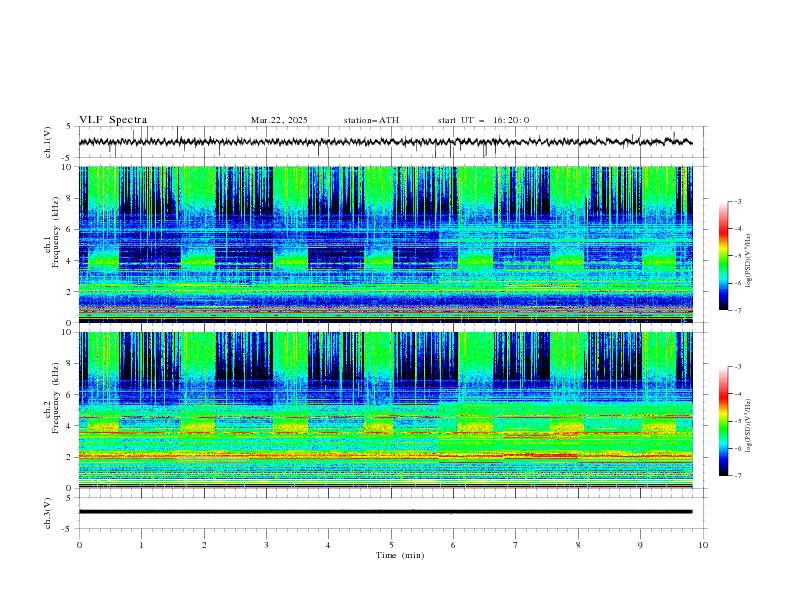The image size is (792, 612).
Task: Click the ch.1 spectrogram color scale bar
Action: (723, 255)
